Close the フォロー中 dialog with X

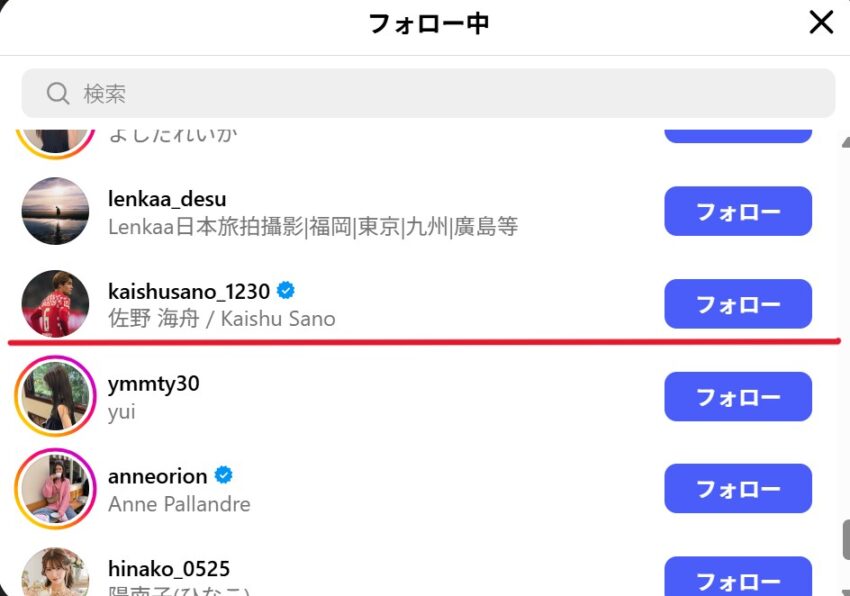pos(821,23)
